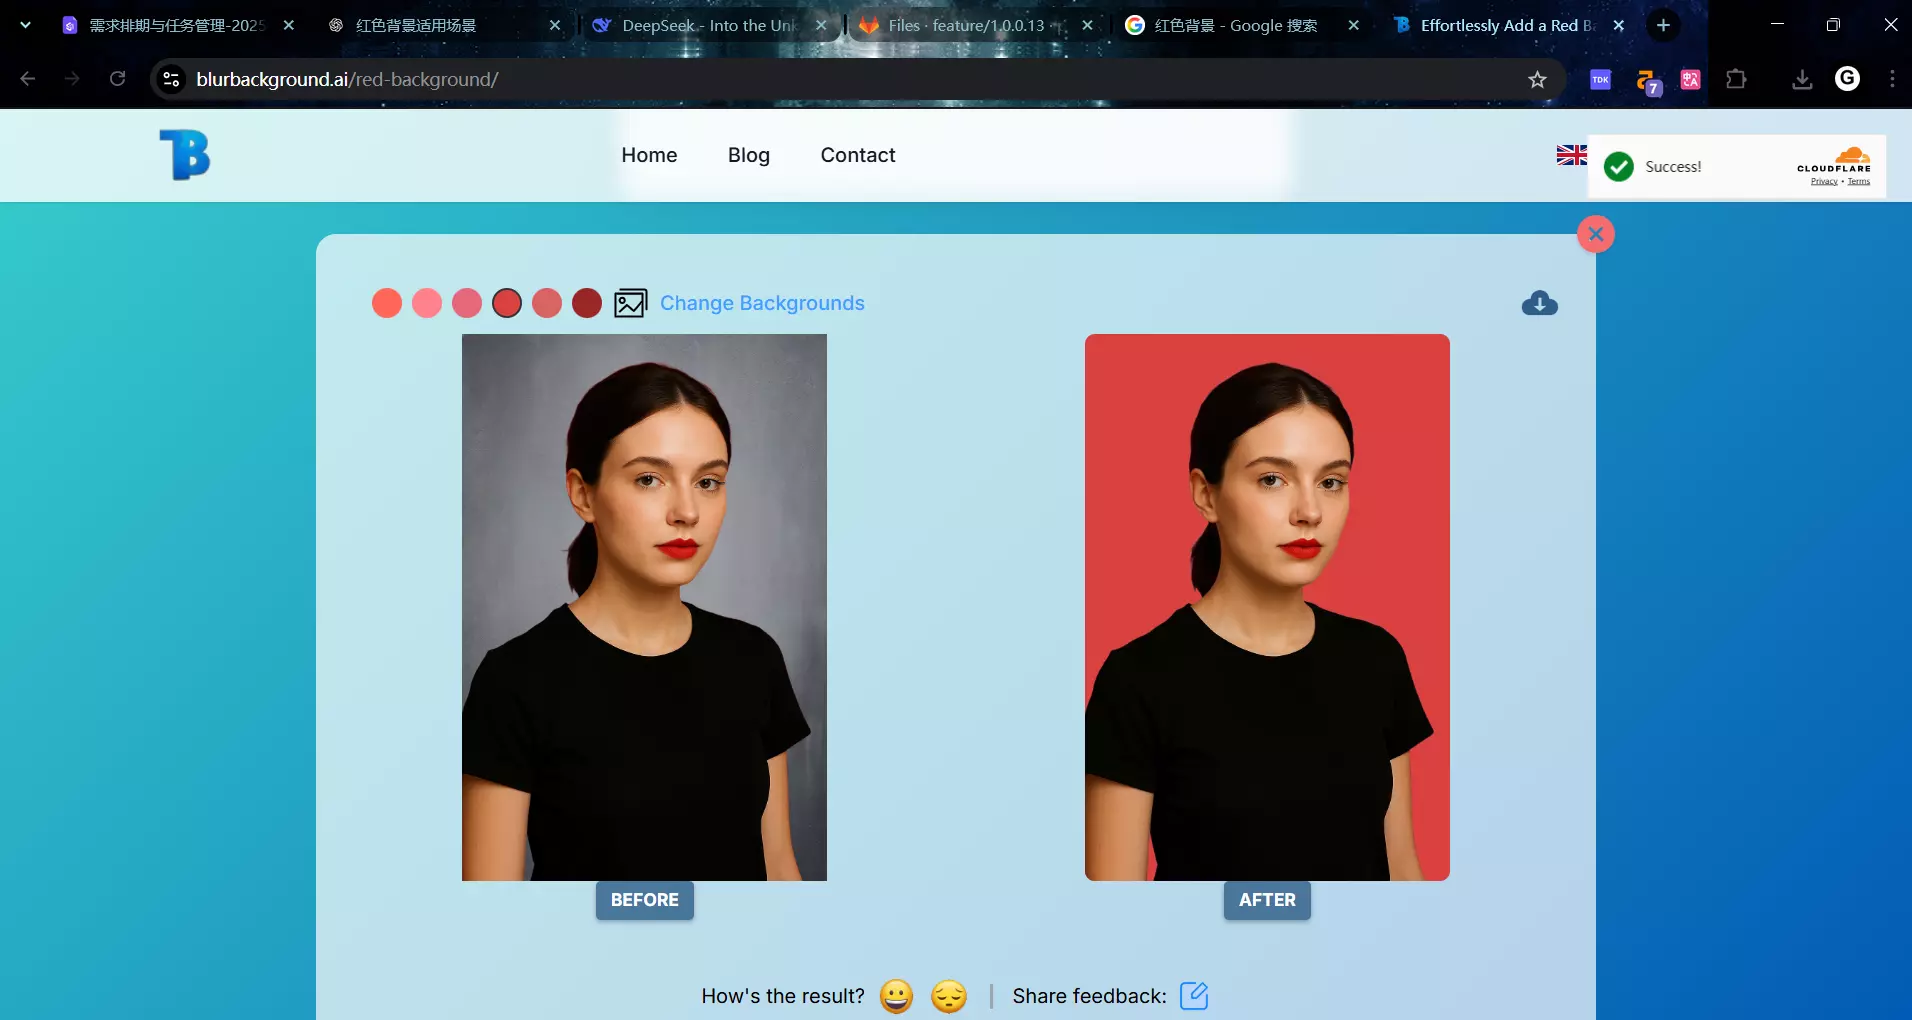Switch to Effortlessly Add a Red tab
The image size is (1912, 1020).
(x=1508, y=25)
